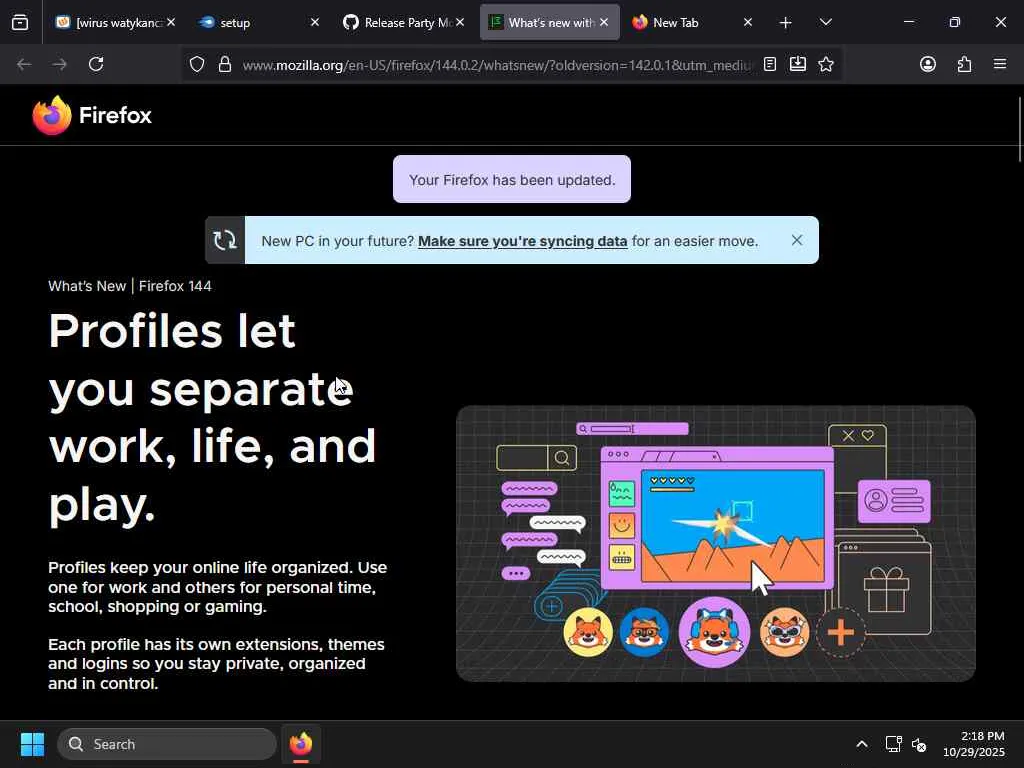Reload the current page
Viewport: 1024px width, 768px height.
(96, 64)
